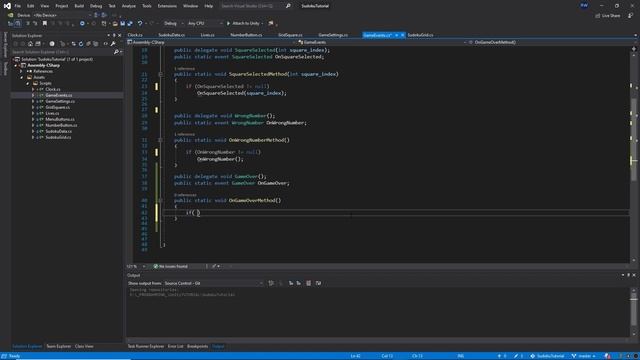Switch to the Lives.cs editor tab
This screenshot has height=360, width=640.
(207, 35)
